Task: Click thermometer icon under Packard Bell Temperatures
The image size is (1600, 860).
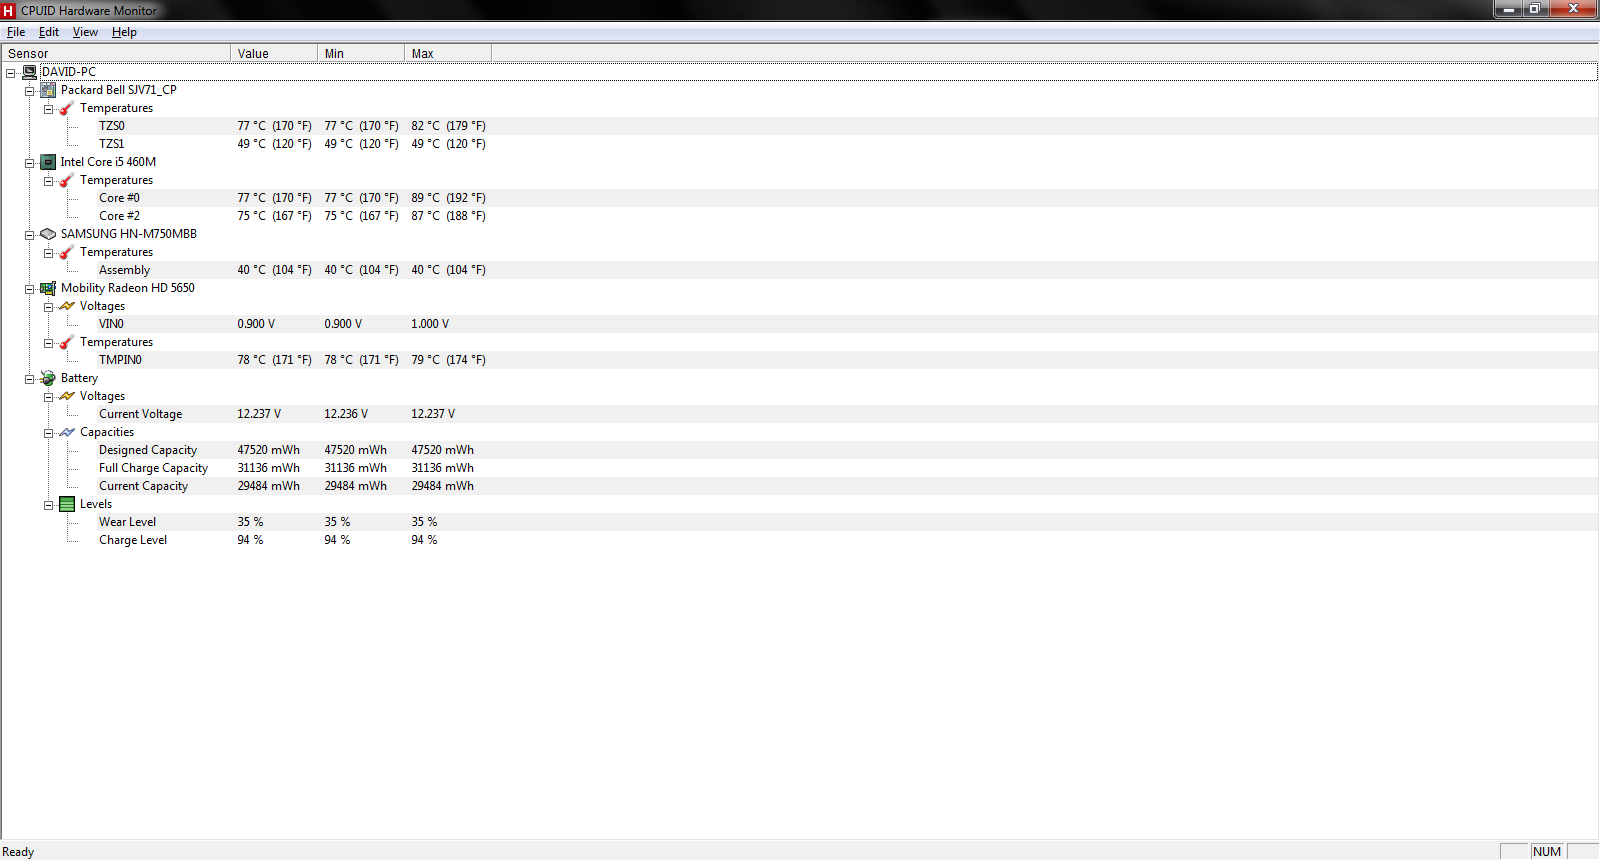Action: tap(67, 108)
